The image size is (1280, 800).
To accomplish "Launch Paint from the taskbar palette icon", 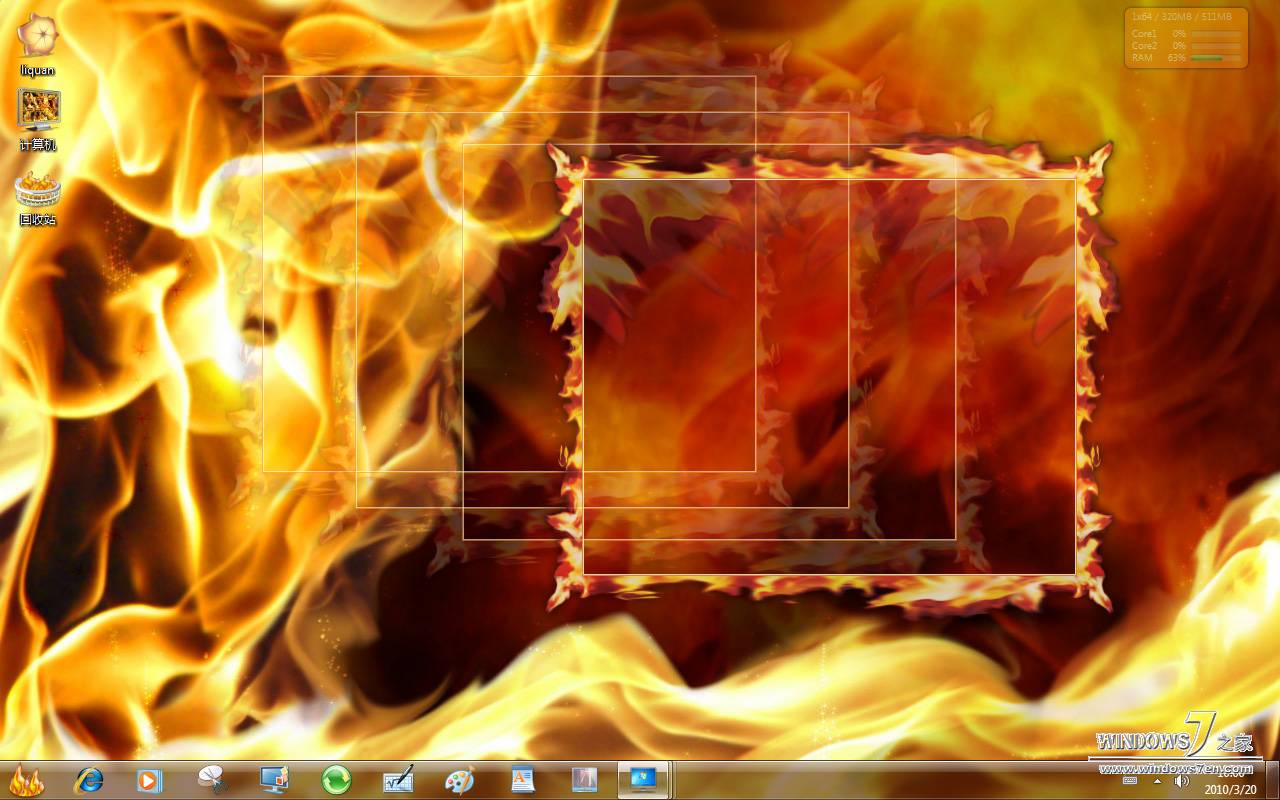I will [459, 780].
